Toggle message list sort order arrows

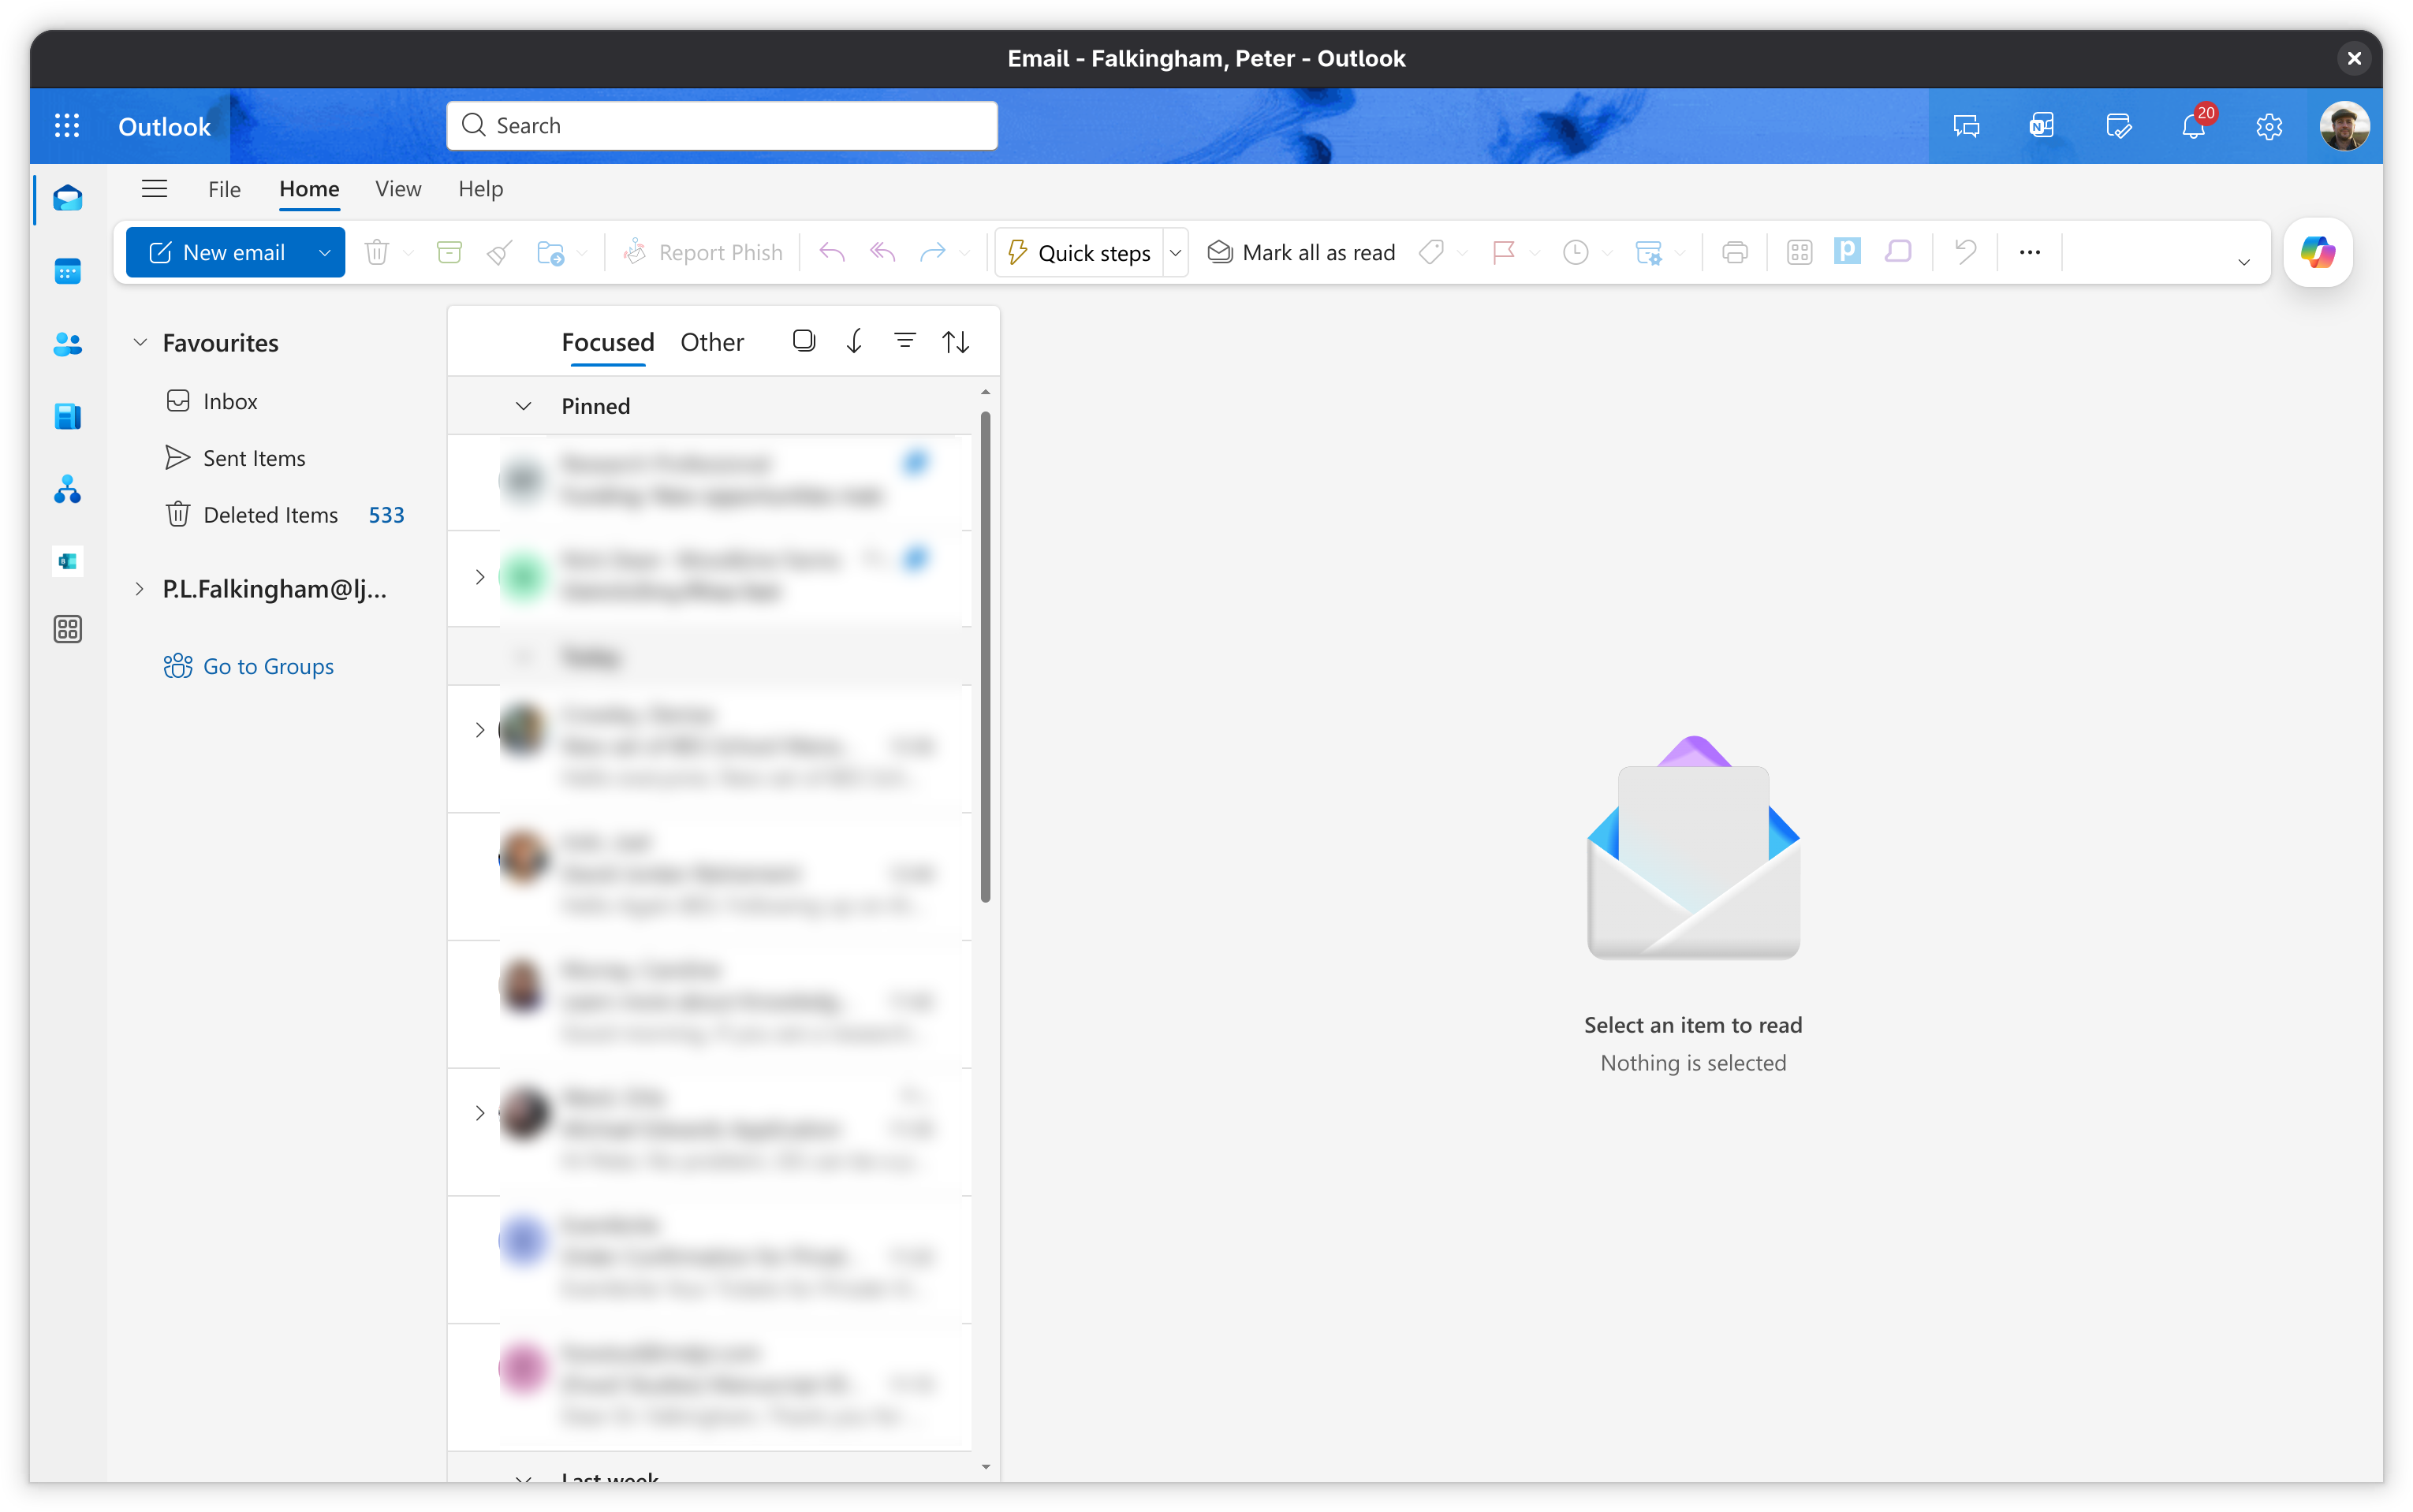coord(955,342)
